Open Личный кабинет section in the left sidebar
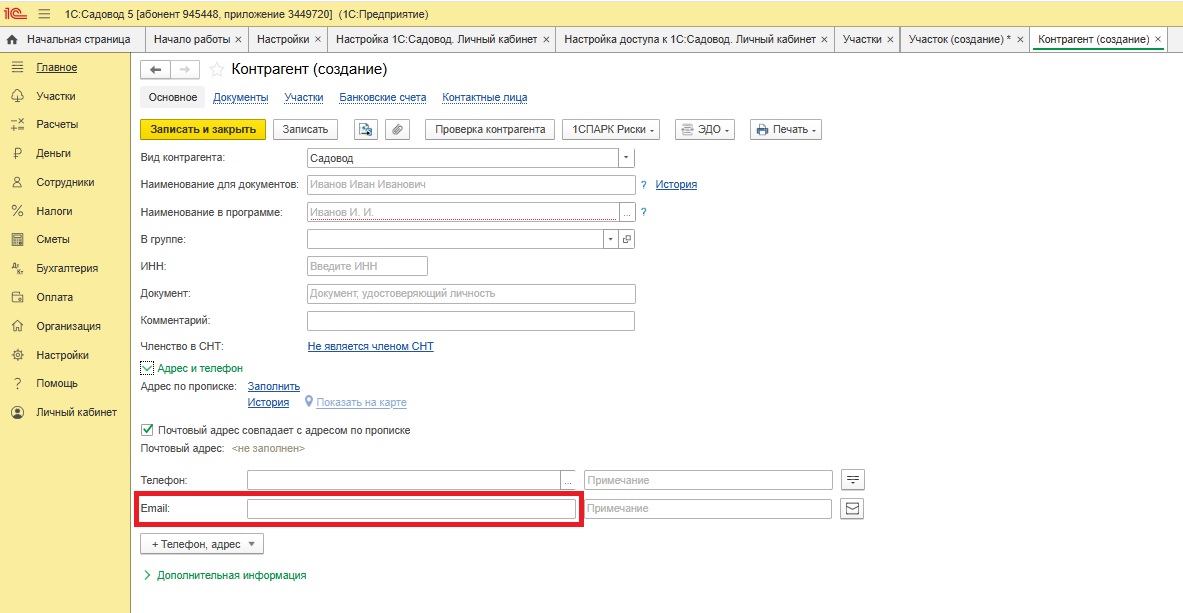The width and height of the screenshot is (1183, 613). point(77,412)
